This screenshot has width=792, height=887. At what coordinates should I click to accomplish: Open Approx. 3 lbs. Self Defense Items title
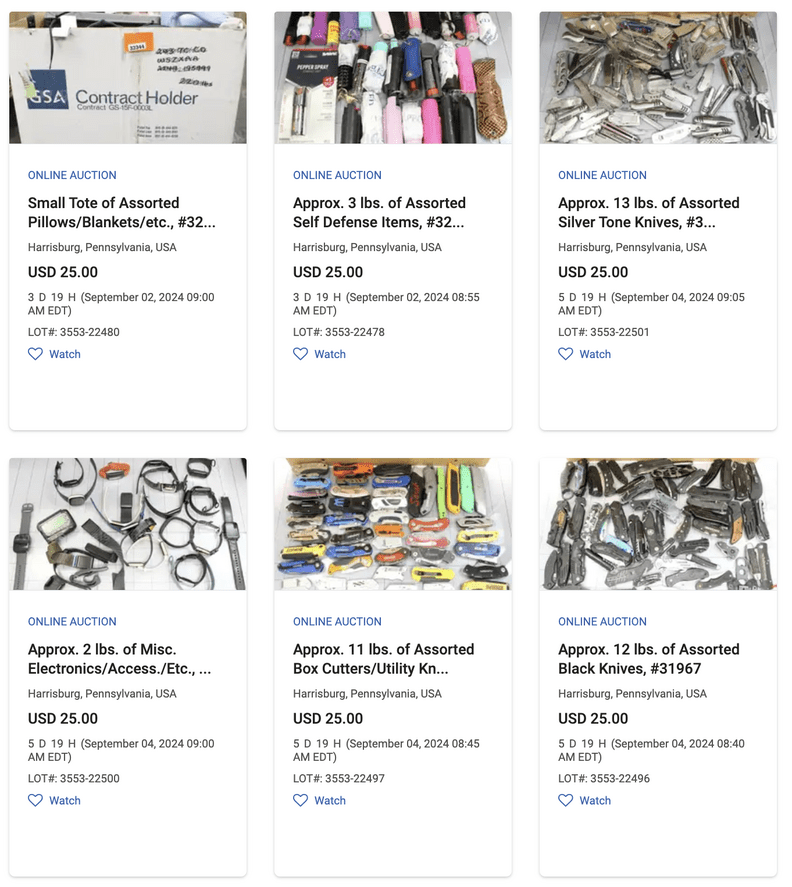point(380,213)
